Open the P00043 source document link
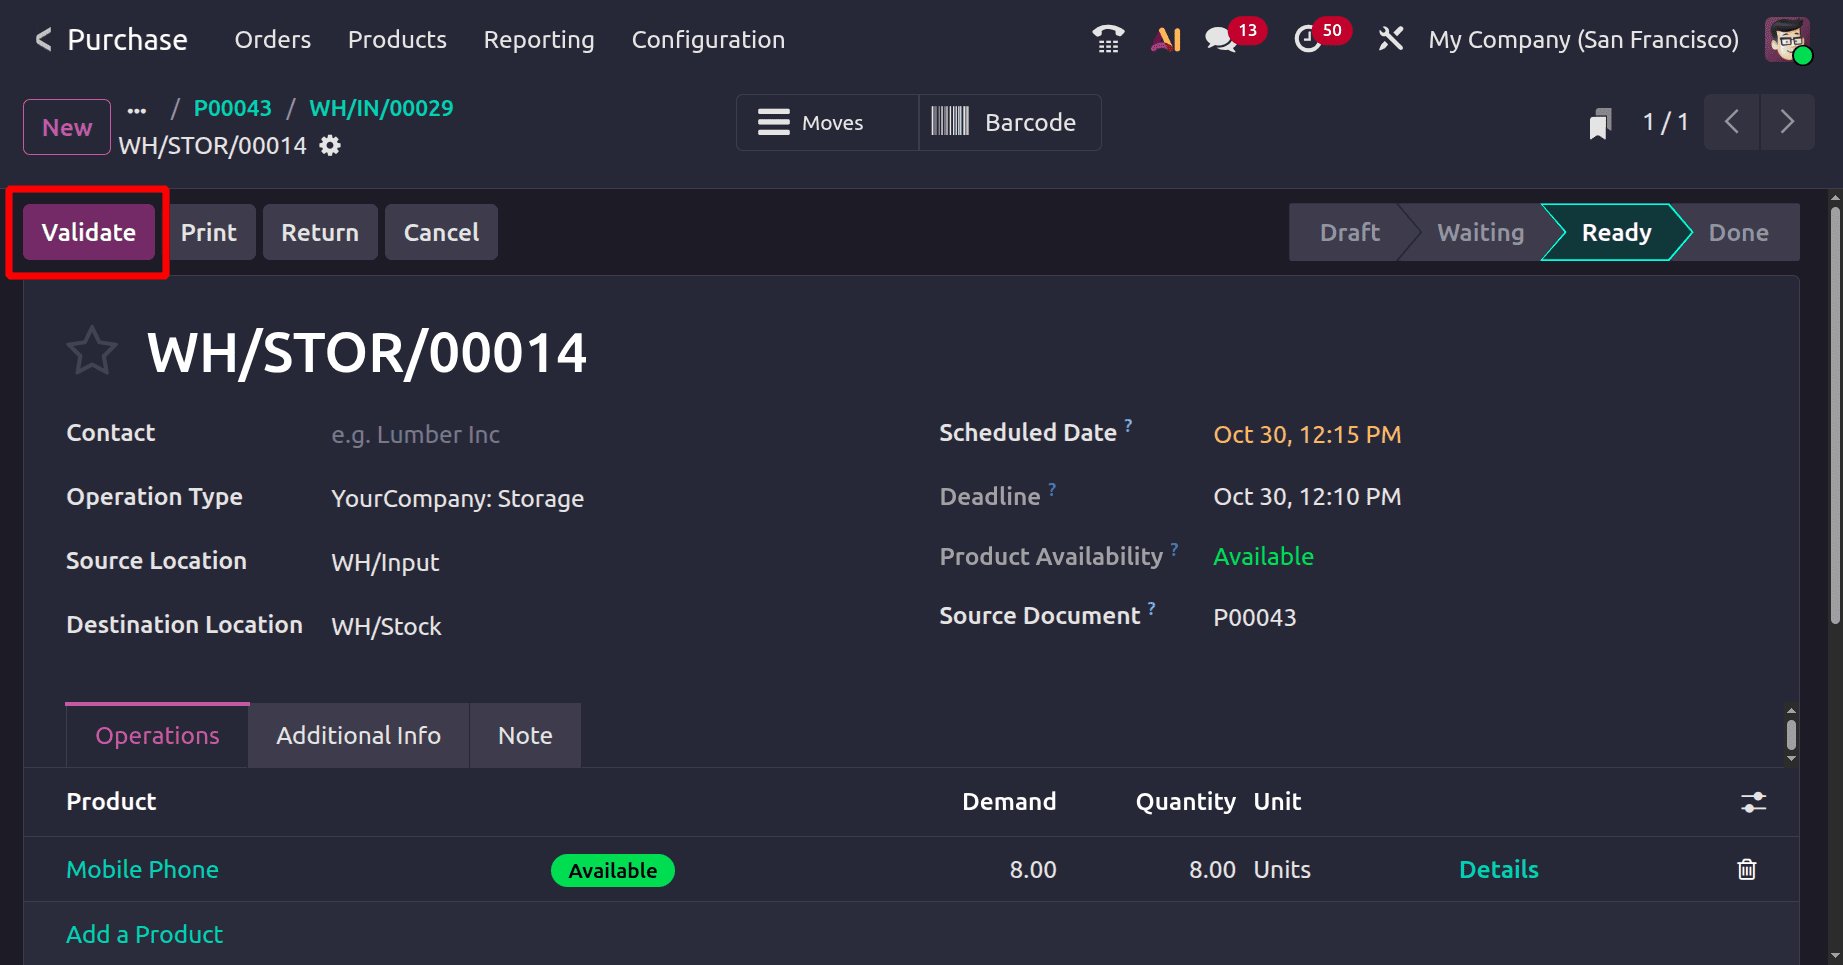This screenshot has height=965, width=1843. click(232, 108)
